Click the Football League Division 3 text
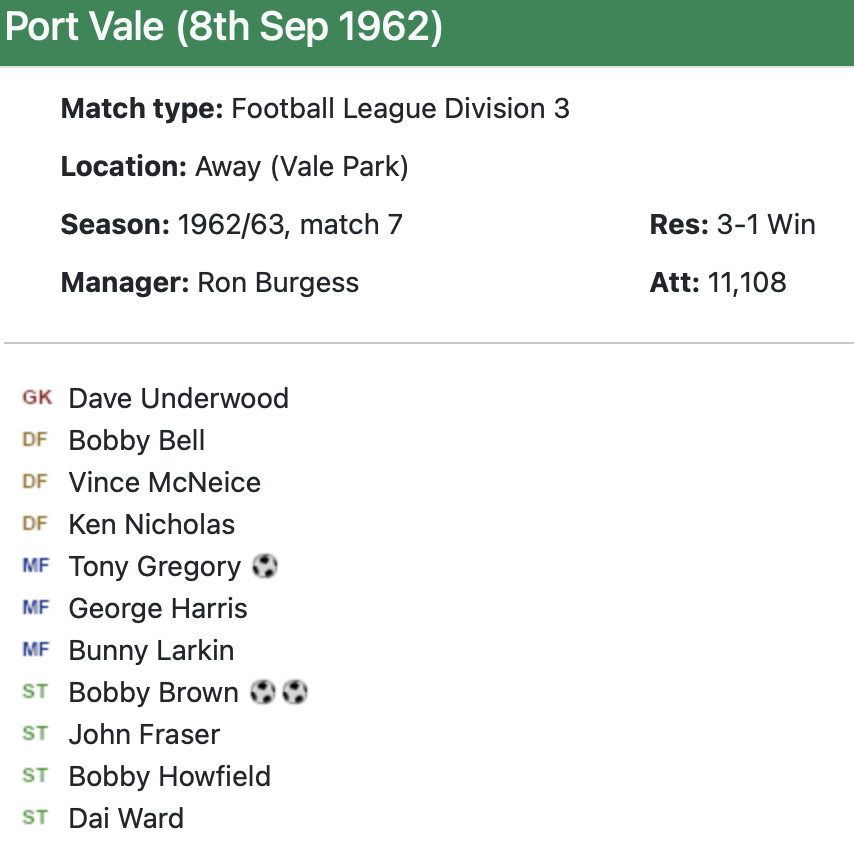 click(400, 109)
